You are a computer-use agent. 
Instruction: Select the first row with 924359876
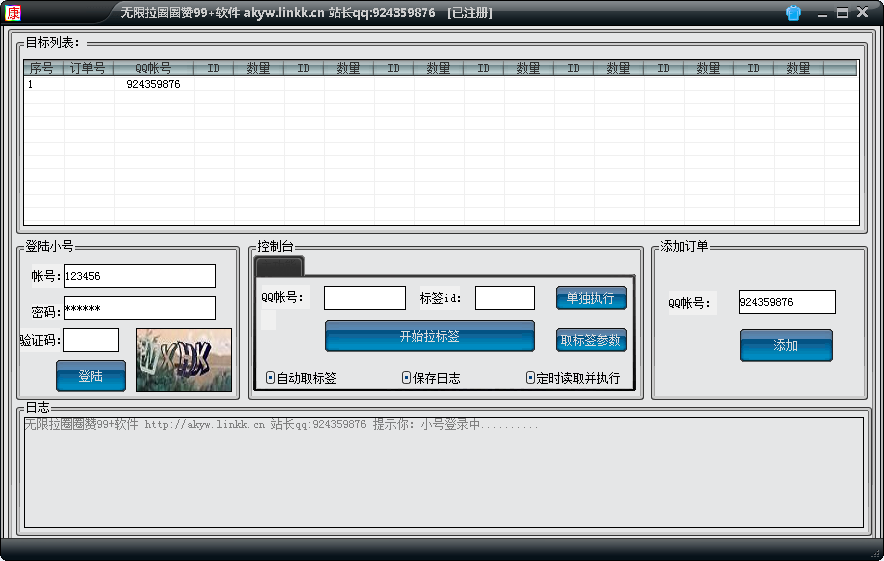[153, 85]
